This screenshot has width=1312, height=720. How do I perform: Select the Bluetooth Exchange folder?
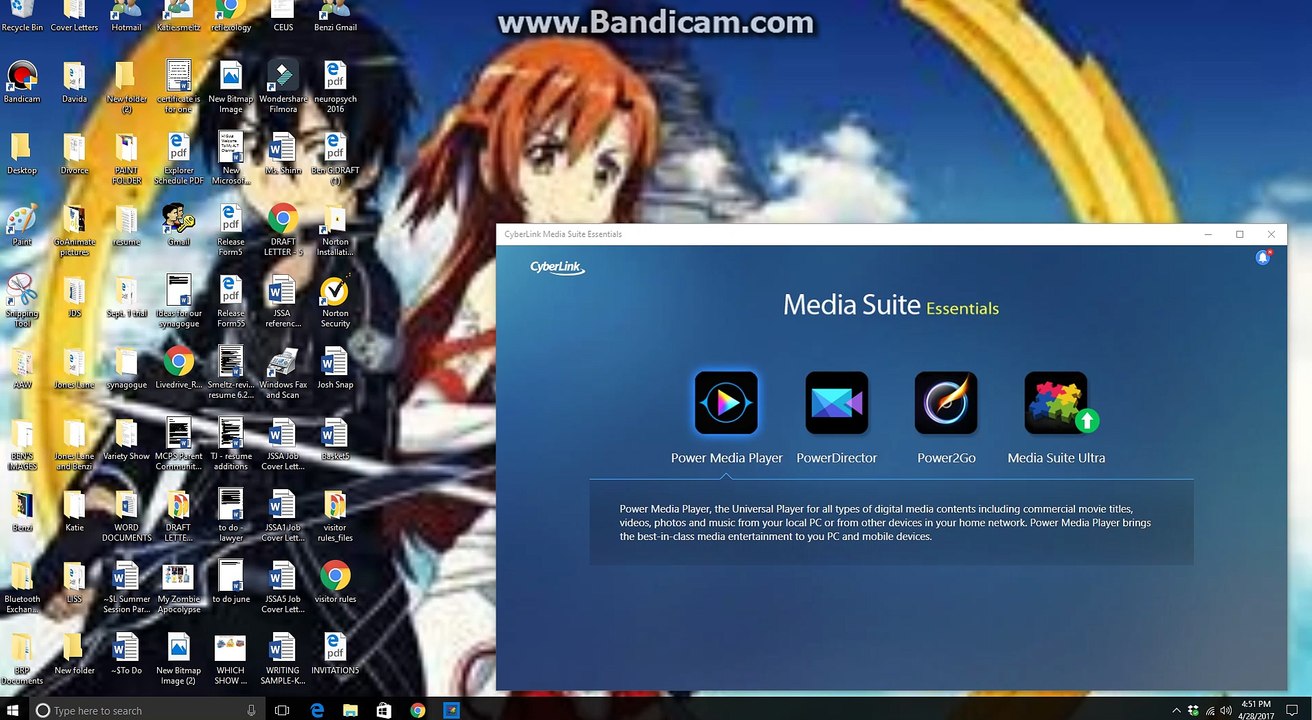22,587
